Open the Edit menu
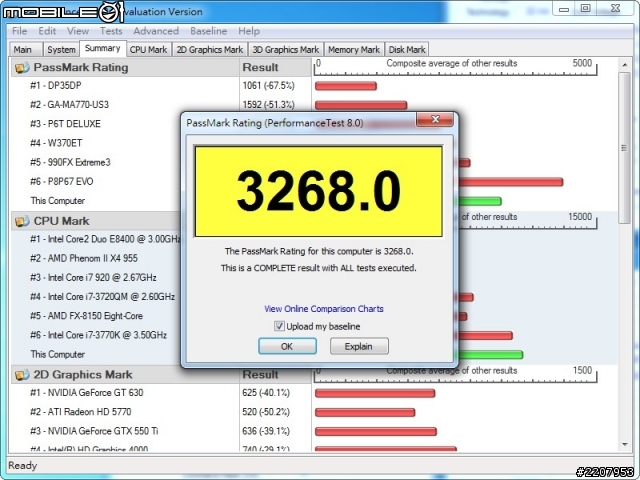Image resolution: width=640 pixels, height=480 pixels. (47, 31)
